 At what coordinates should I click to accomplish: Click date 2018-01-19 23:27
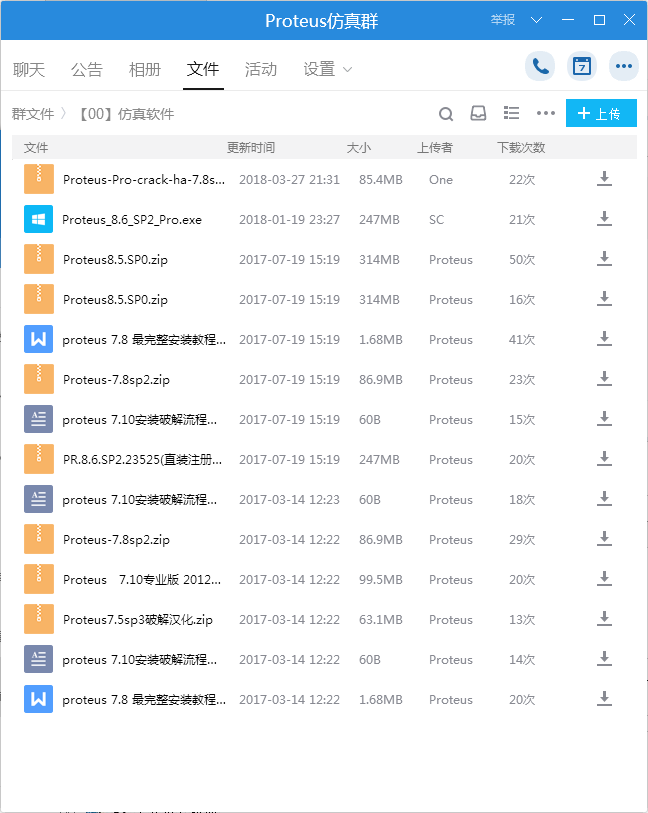(289, 220)
